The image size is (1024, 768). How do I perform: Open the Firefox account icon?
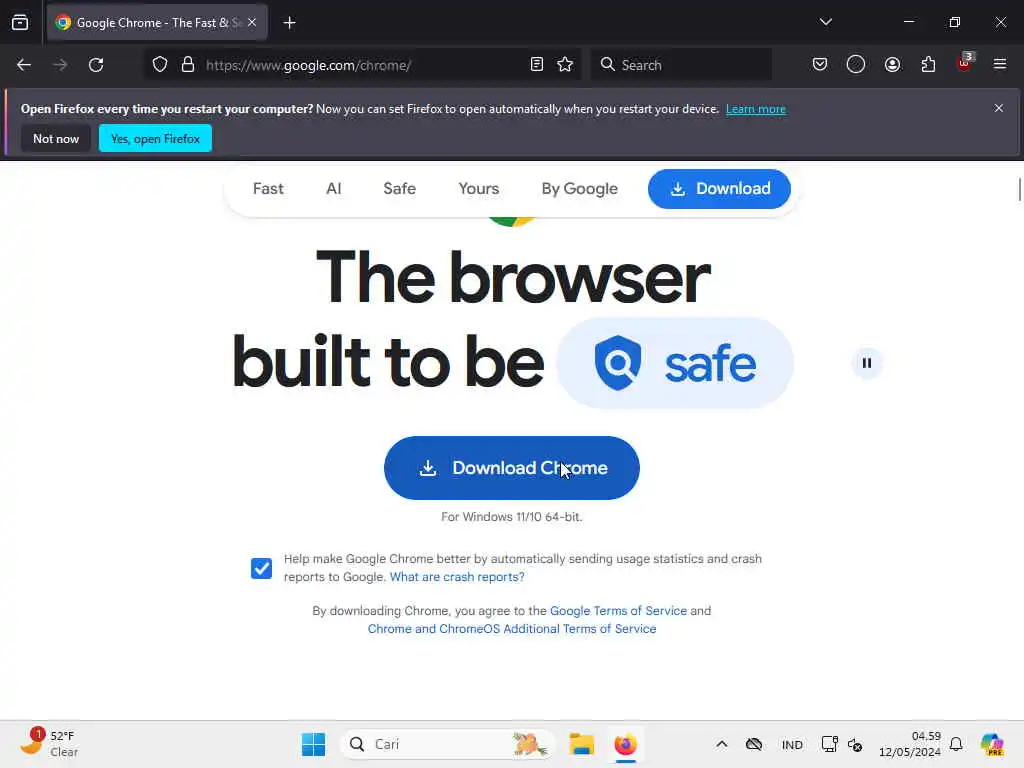[892, 65]
